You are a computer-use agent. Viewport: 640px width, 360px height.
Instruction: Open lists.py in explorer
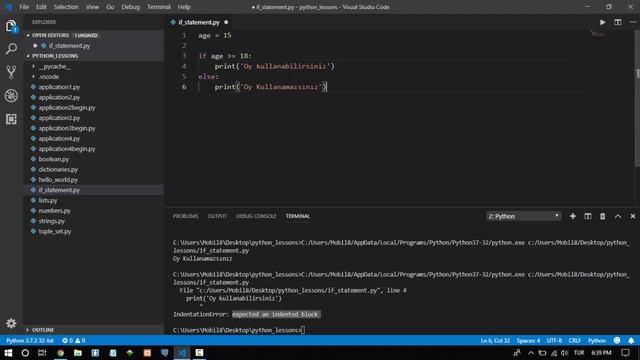coord(48,200)
